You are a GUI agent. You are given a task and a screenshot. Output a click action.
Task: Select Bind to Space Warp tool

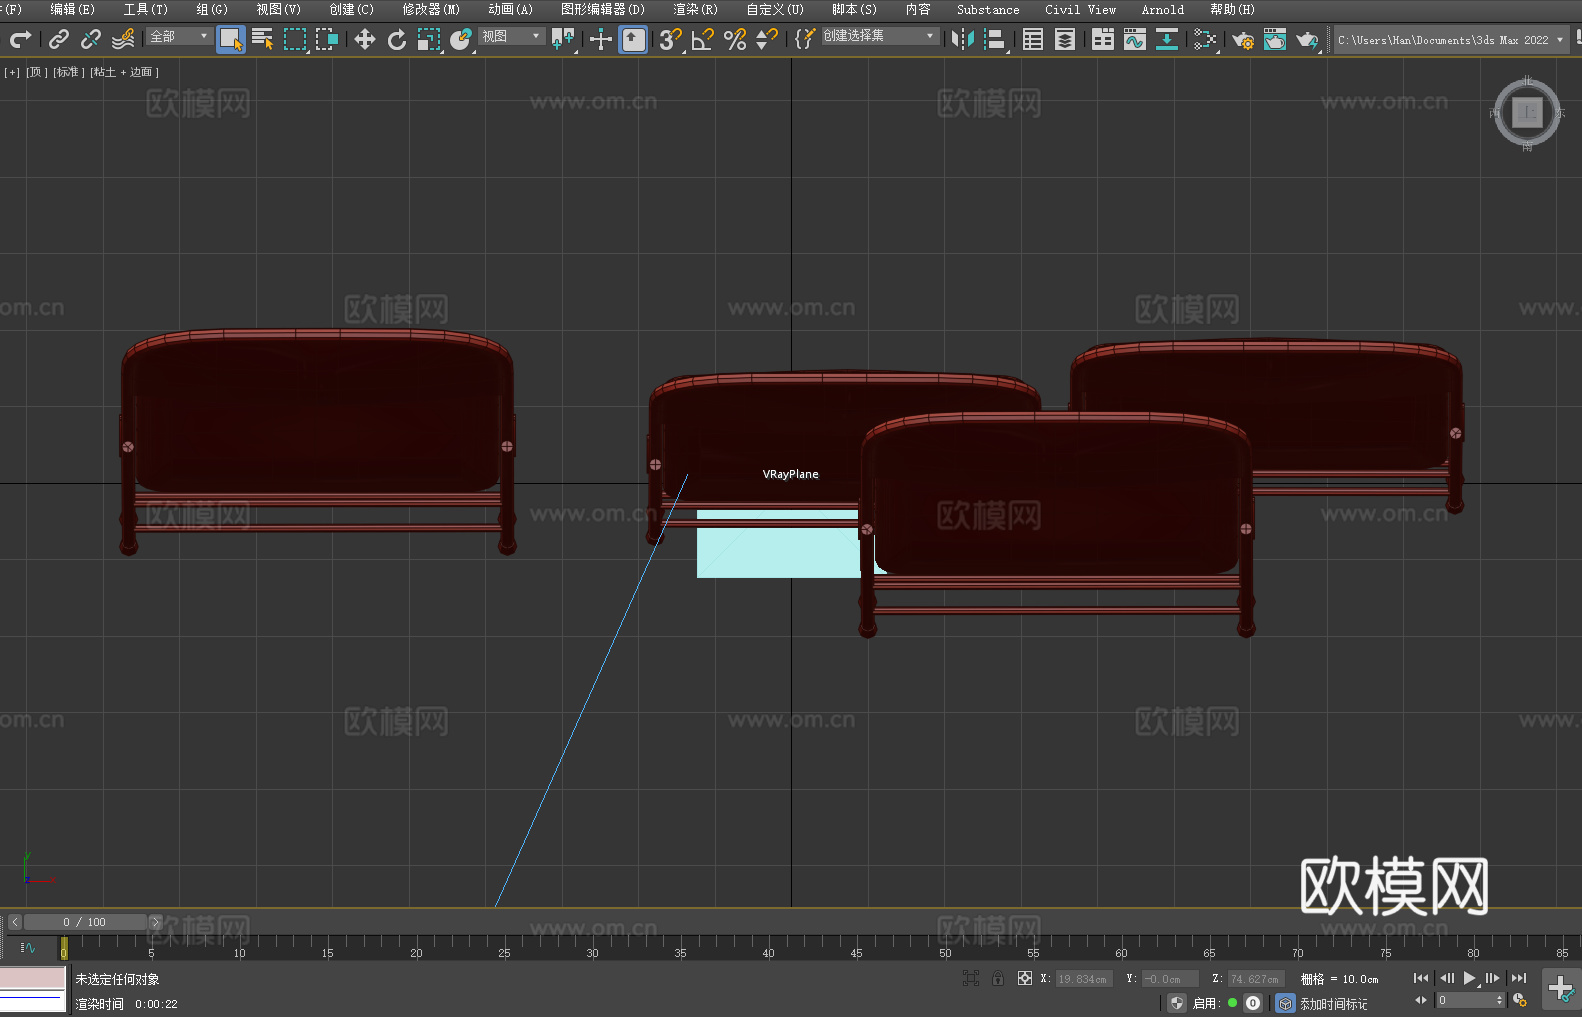coord(123,39)
